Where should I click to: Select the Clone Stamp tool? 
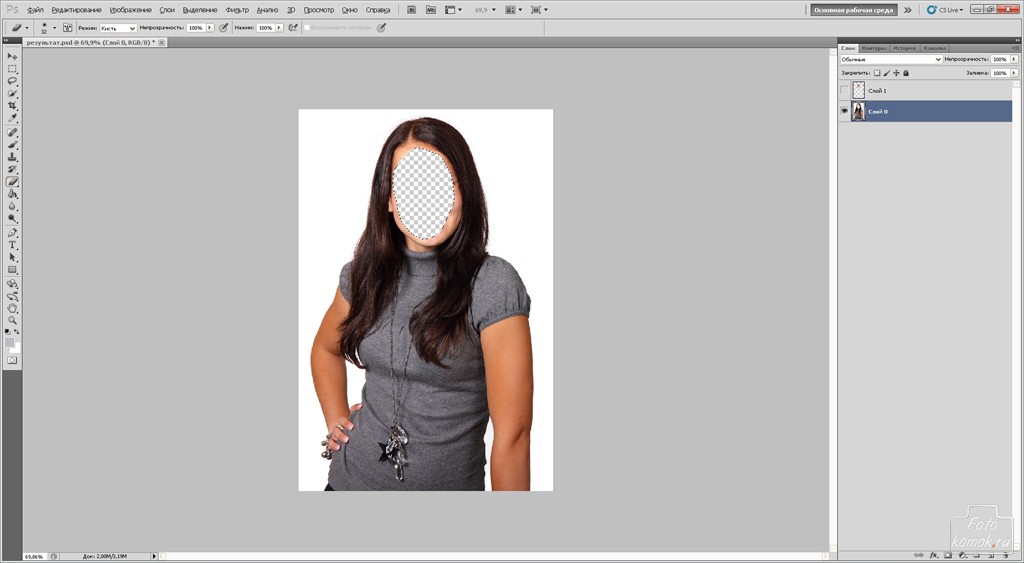(12, 157)
